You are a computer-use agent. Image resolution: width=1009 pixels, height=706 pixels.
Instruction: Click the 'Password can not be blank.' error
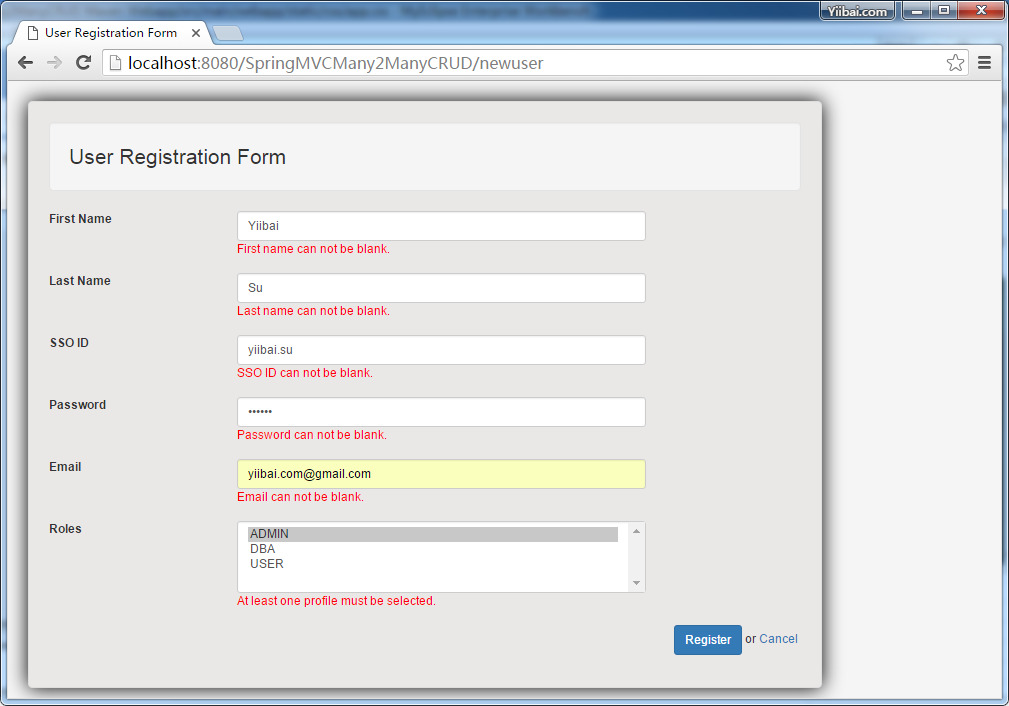point(312,435)
